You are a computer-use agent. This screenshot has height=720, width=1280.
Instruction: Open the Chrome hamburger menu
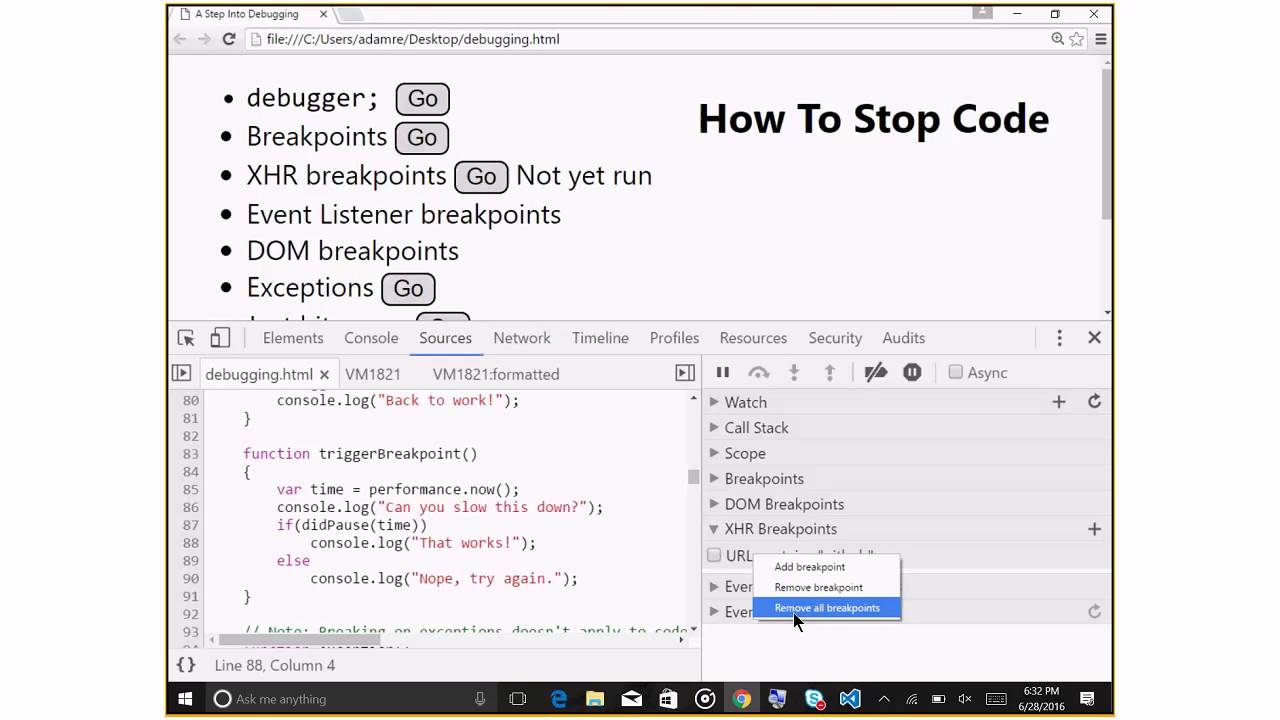[1100, 39]
